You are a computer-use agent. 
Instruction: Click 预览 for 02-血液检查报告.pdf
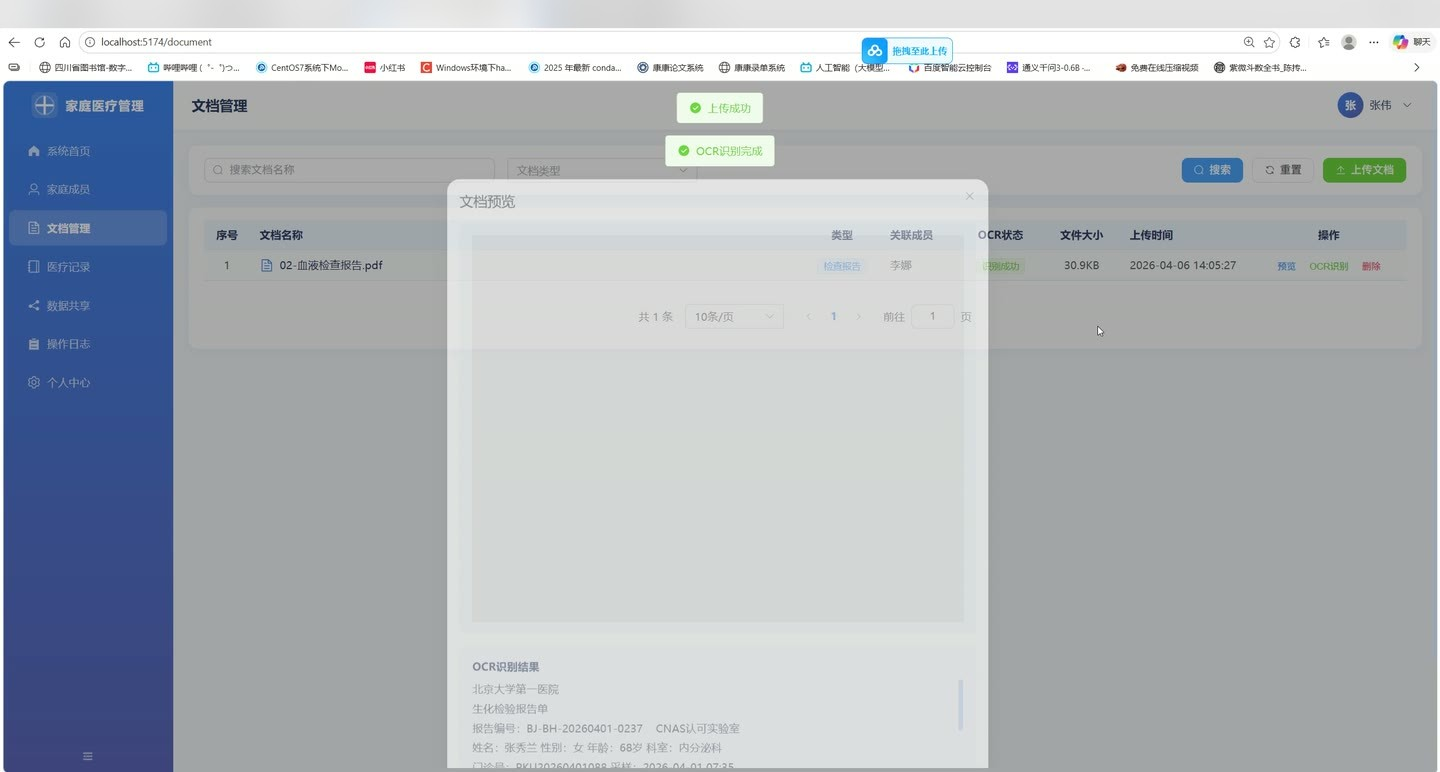coord(1286,266)
